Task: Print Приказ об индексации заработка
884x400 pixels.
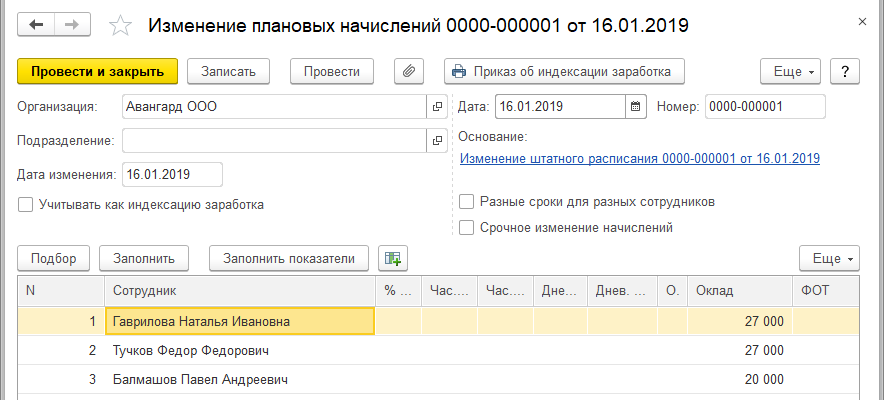Action: click(565, 71)
